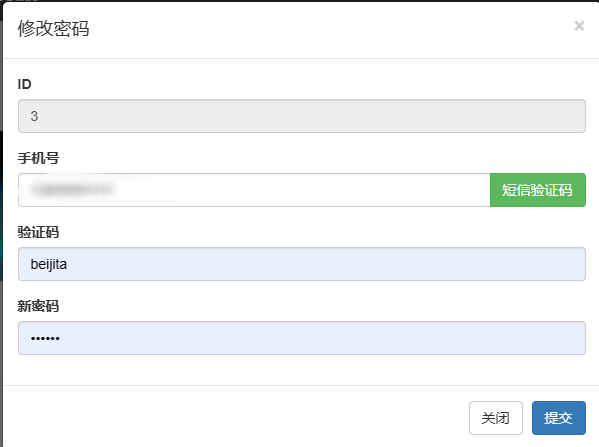The image size is (599, 447).
Task: Click the value 3 in the ID box
Action: 34,116
